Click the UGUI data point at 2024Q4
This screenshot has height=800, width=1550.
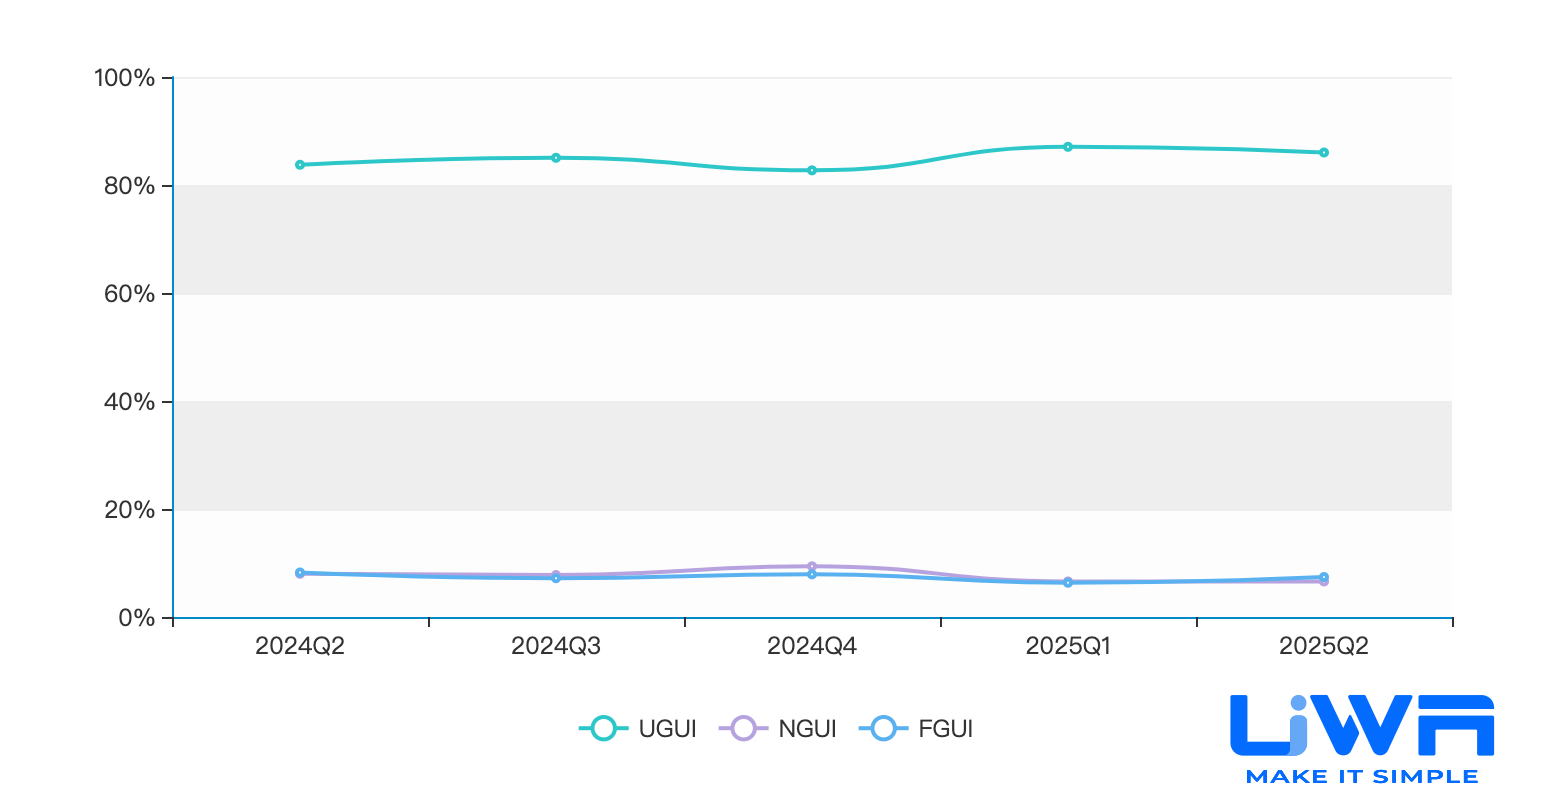[x=812, y=170]
